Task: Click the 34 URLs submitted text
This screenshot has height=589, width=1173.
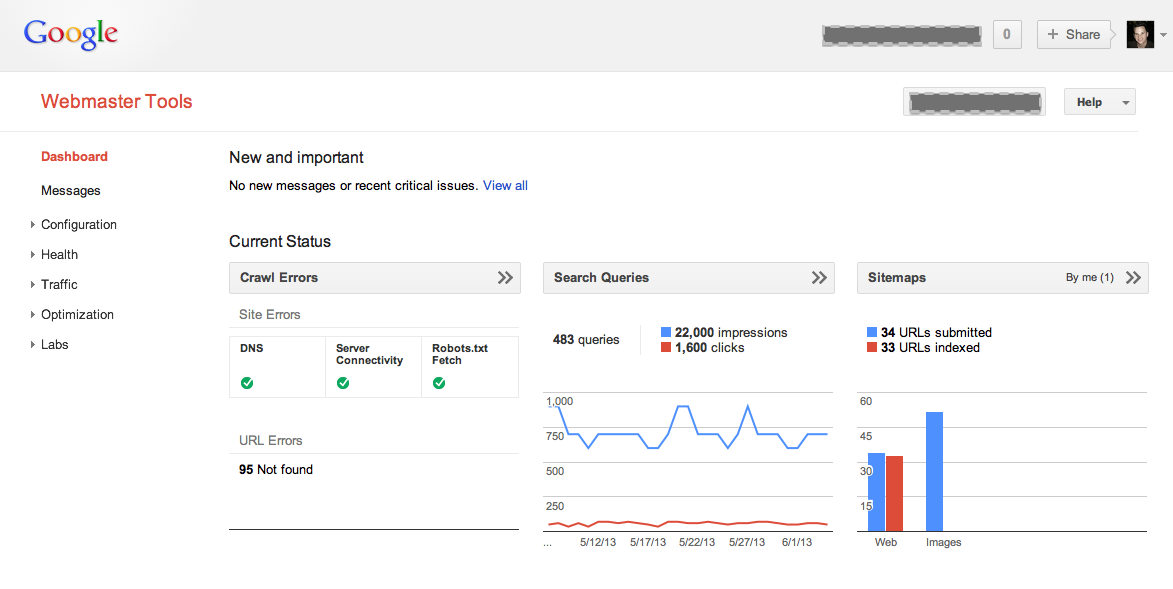Action: click(x=936, y=332)
